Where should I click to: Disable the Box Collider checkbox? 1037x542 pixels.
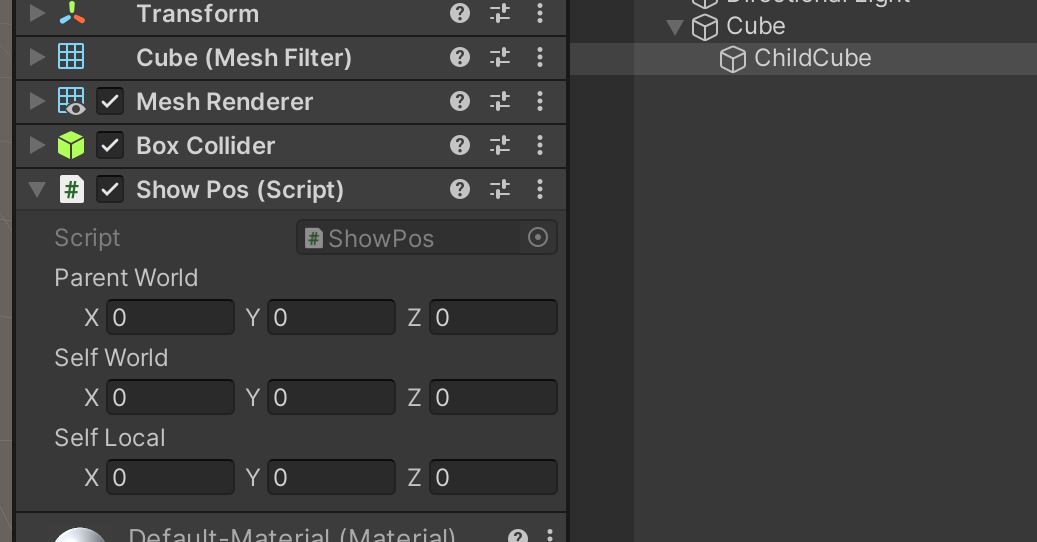pos(110,145)
